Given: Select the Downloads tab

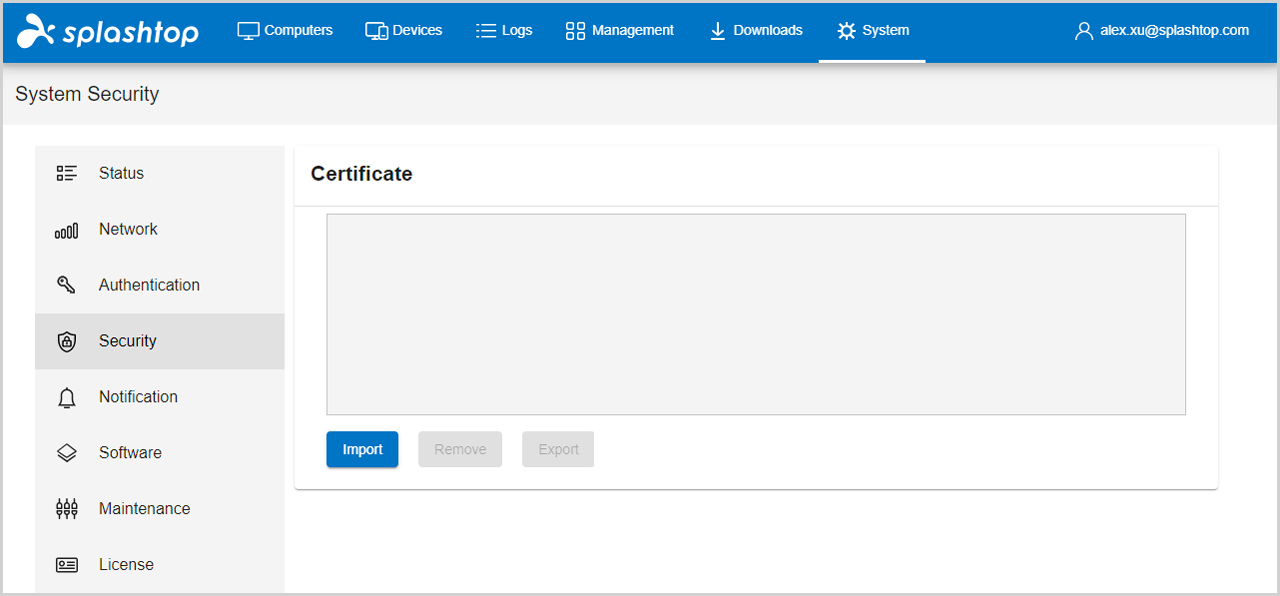Looking at the screenshot, I should tap(756, 31).
